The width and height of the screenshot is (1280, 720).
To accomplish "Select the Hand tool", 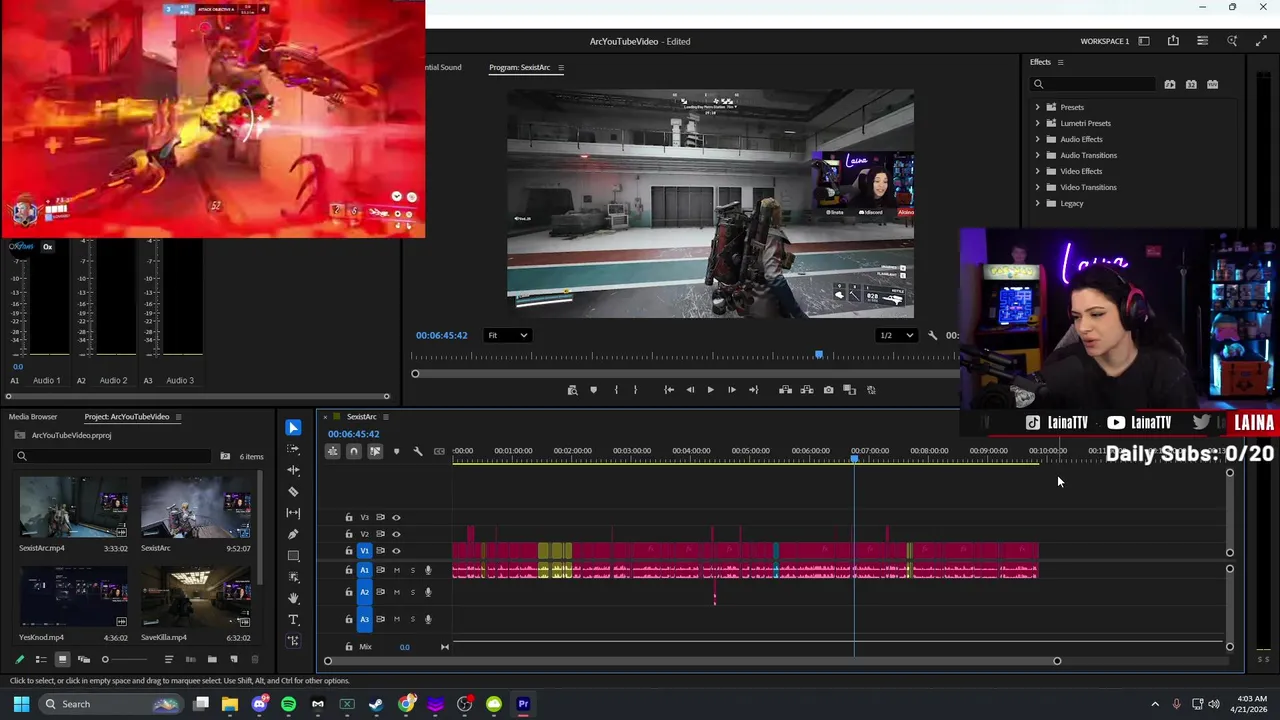I will tap(293, 598).
